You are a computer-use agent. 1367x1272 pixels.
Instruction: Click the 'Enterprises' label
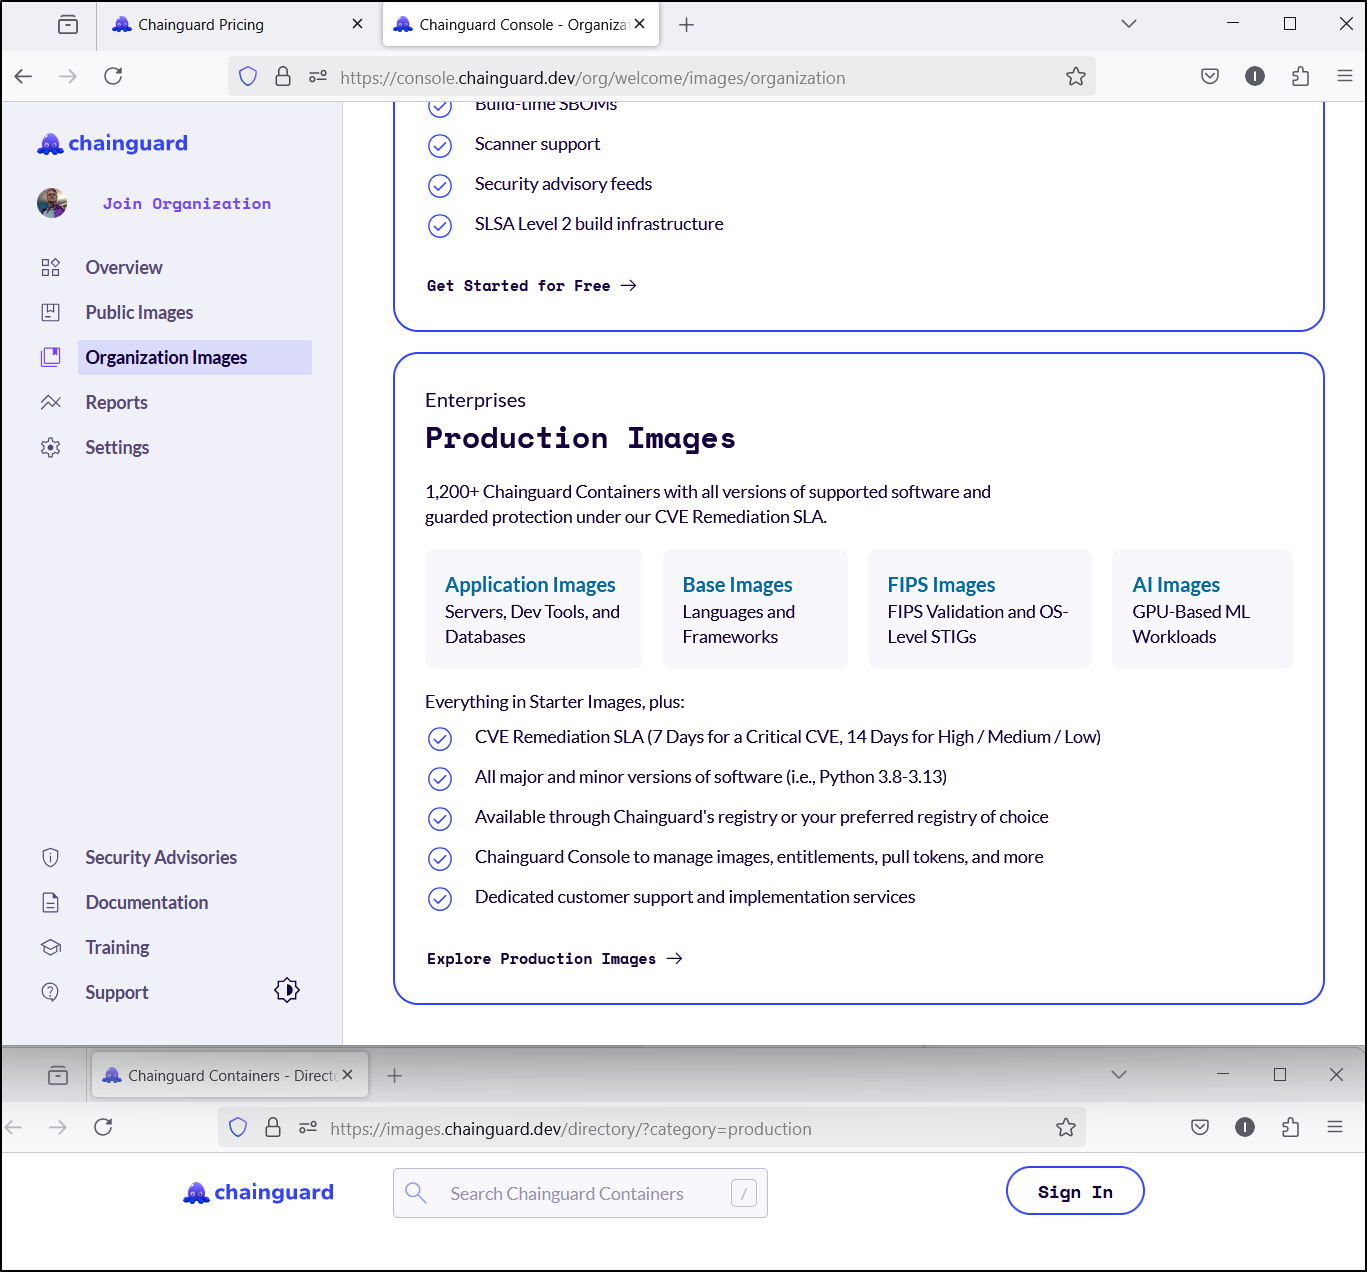pos(475,401)
